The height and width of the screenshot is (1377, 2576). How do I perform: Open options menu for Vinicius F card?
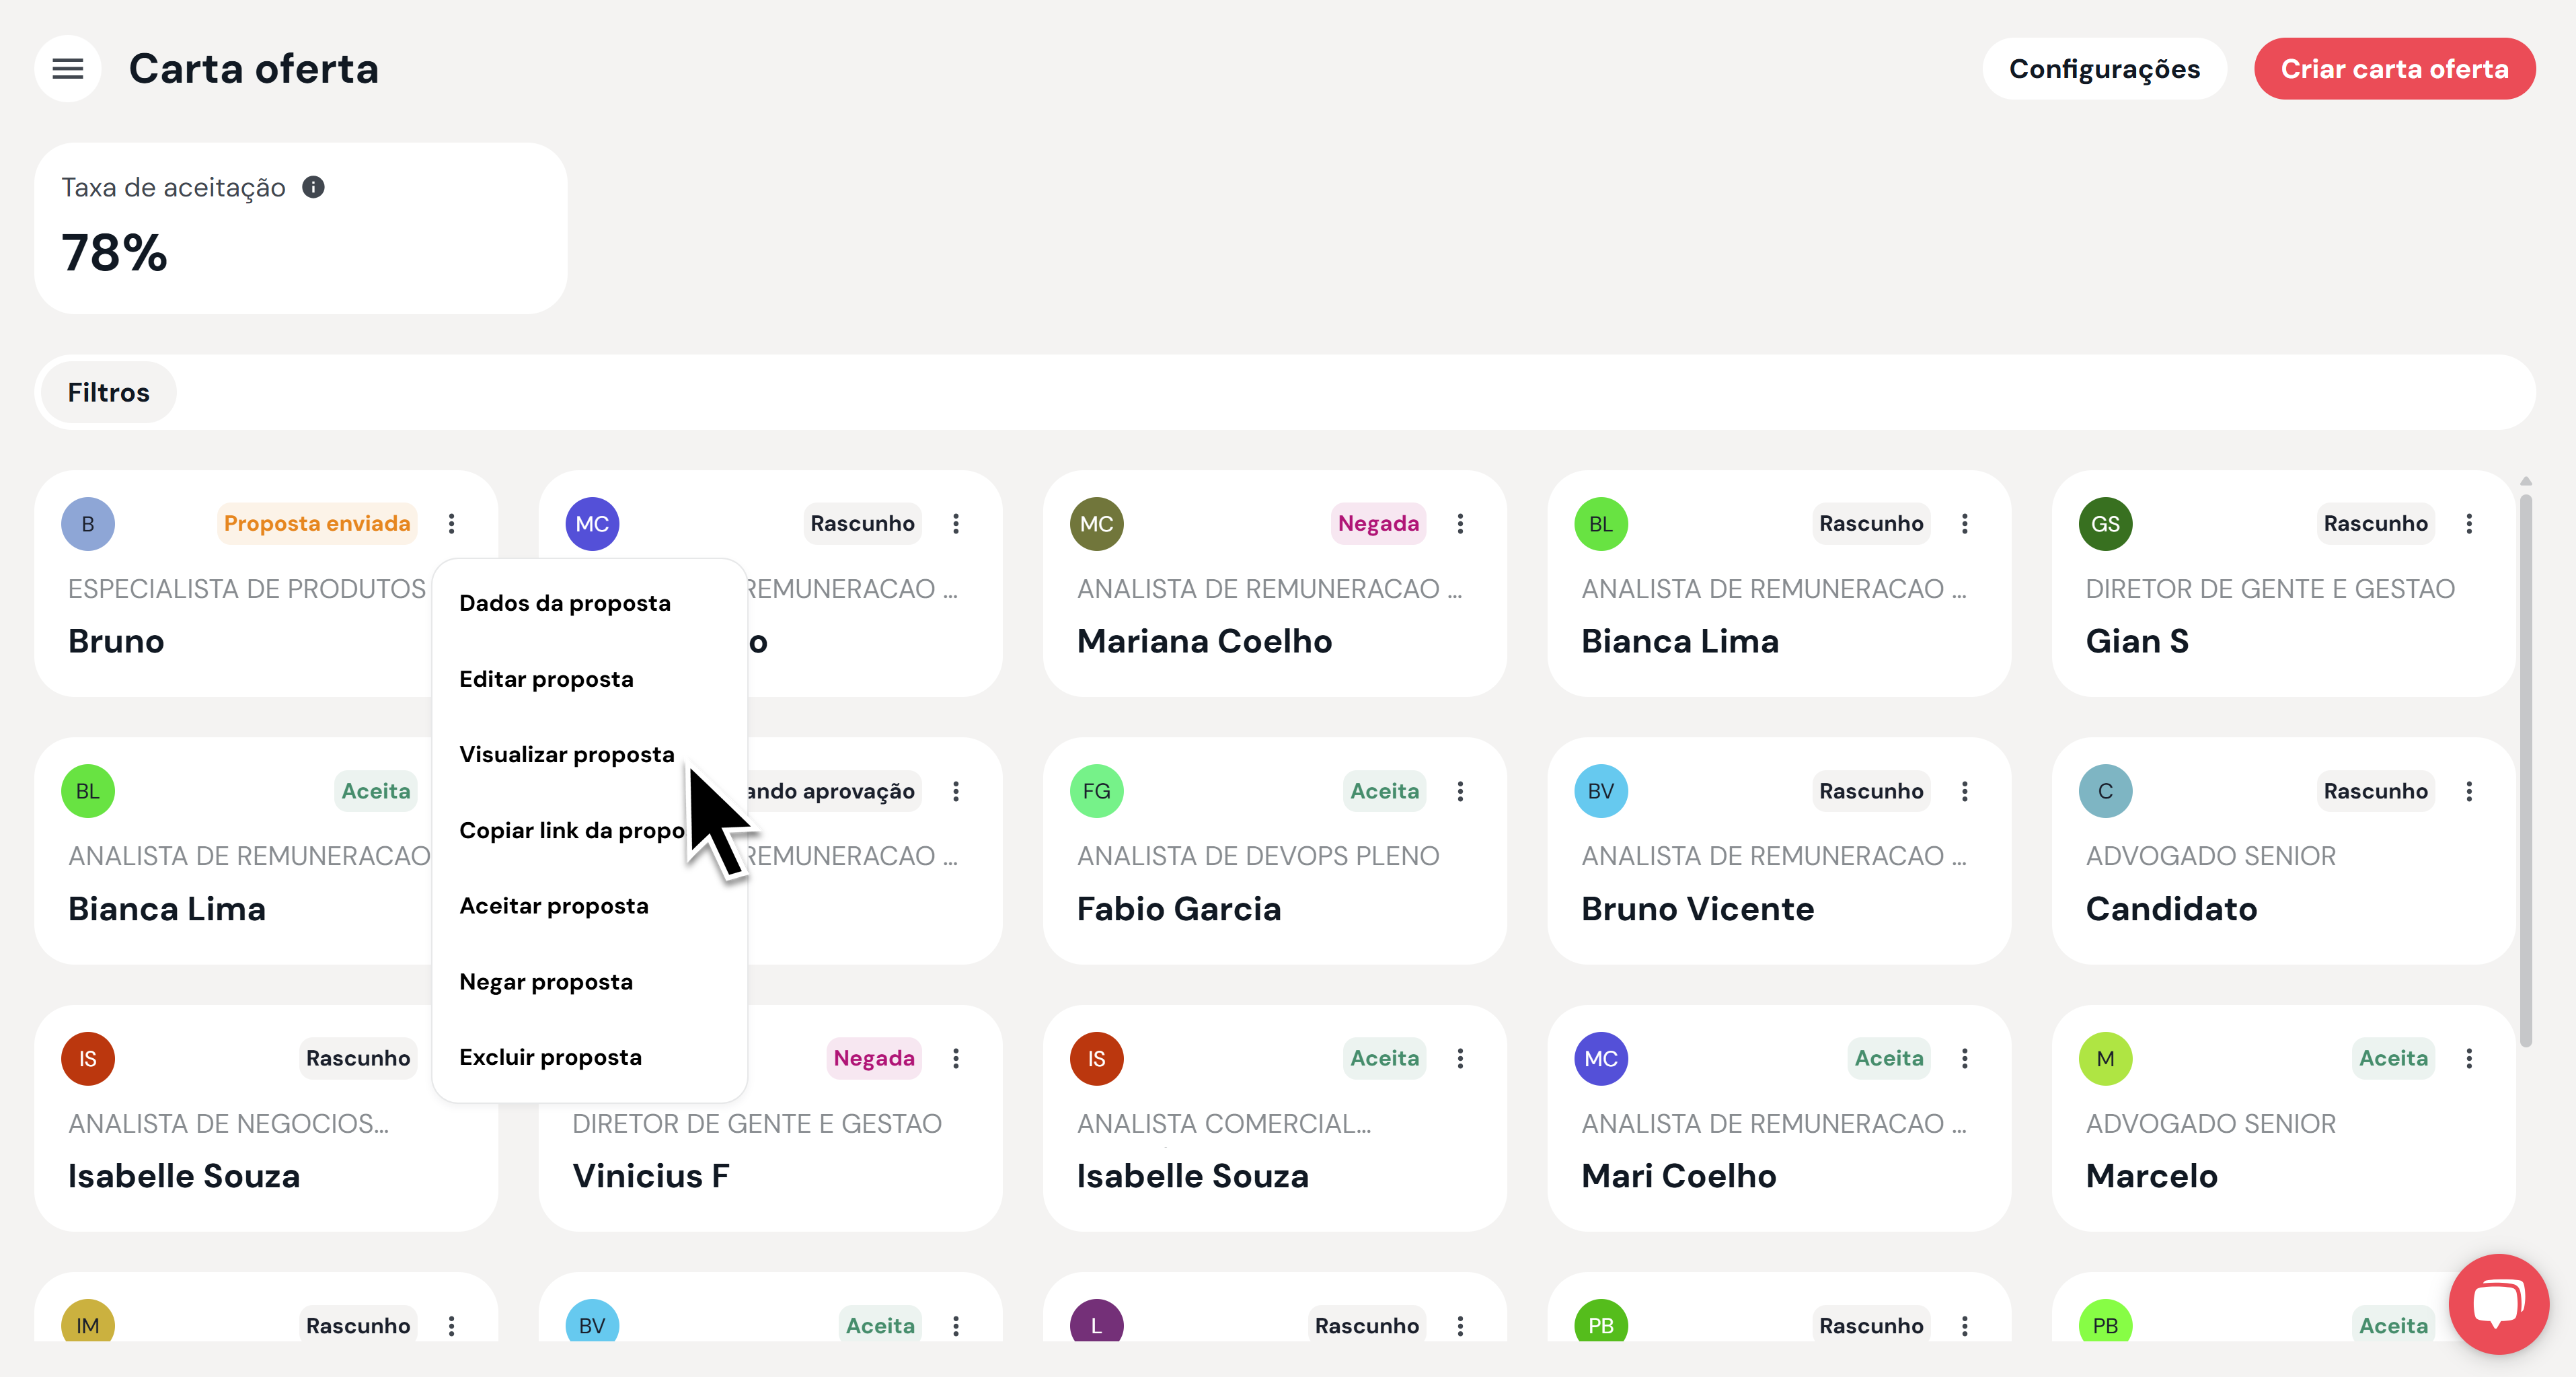point(955,1058)
